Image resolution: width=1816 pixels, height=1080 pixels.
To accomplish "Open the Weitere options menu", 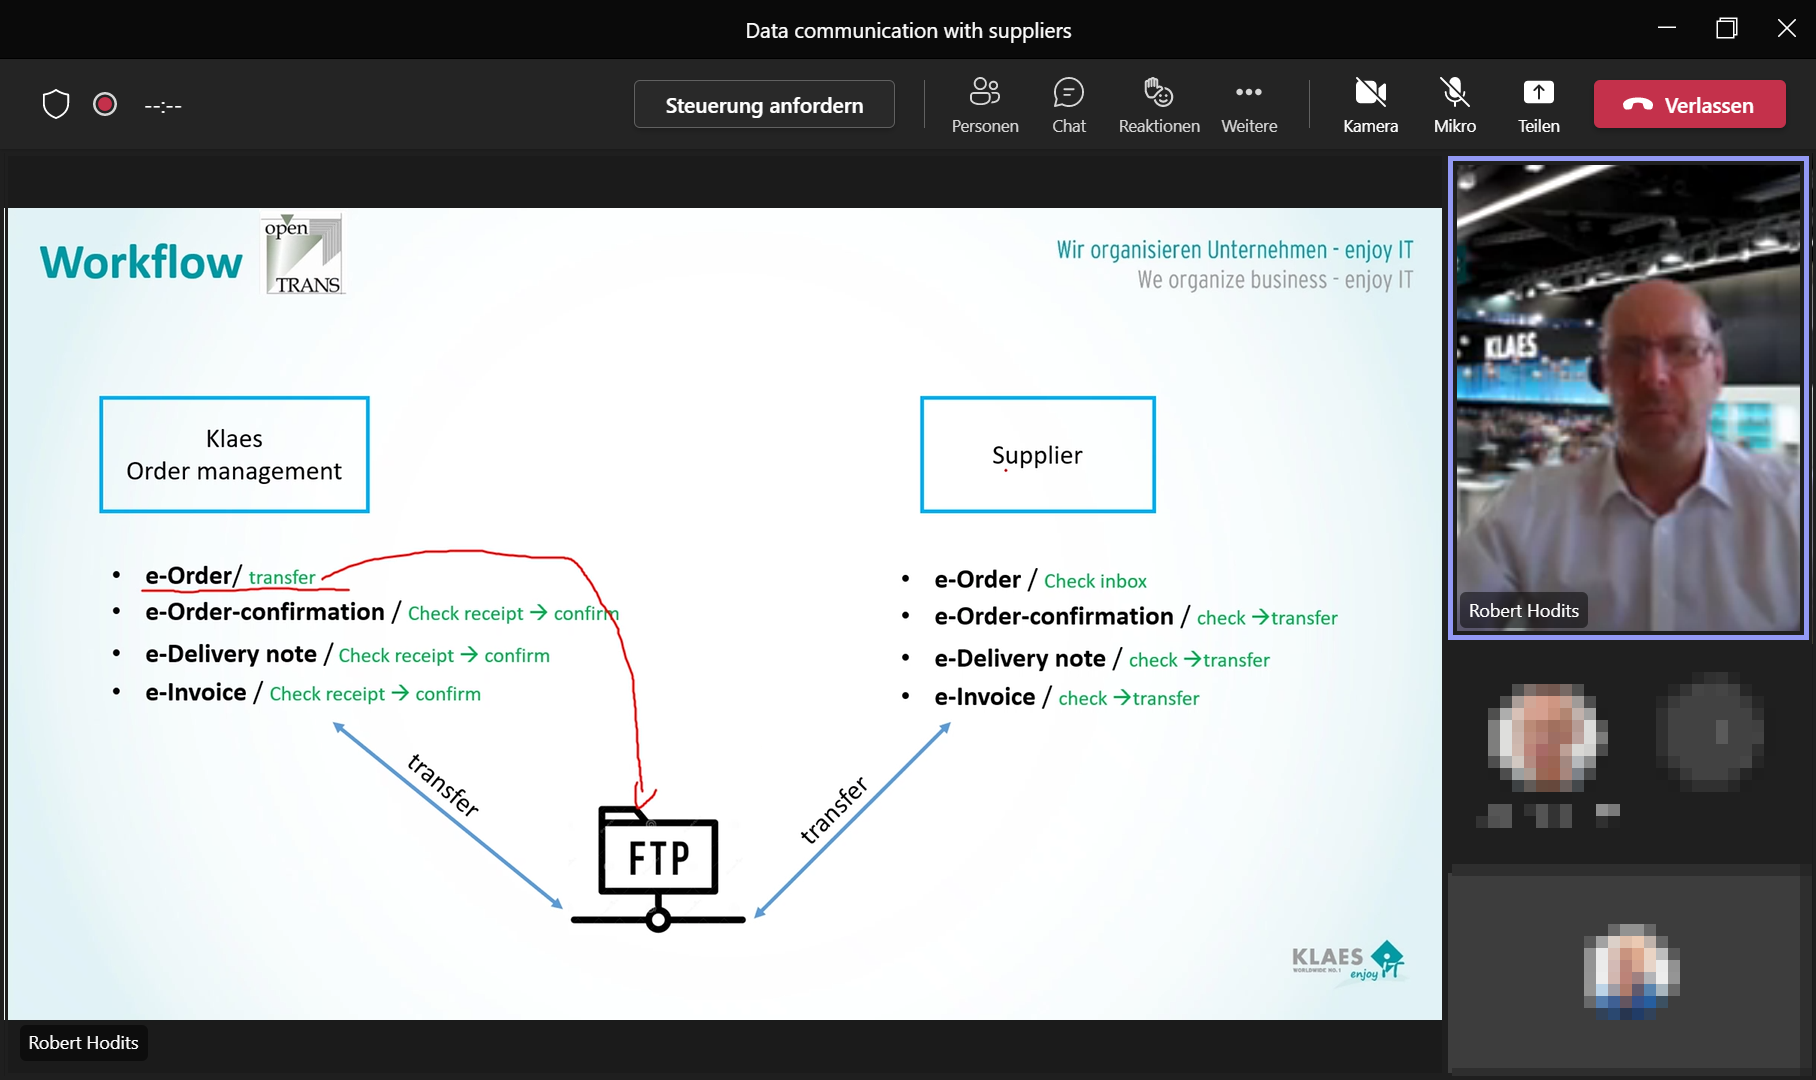I will [x=1248, y=105].
